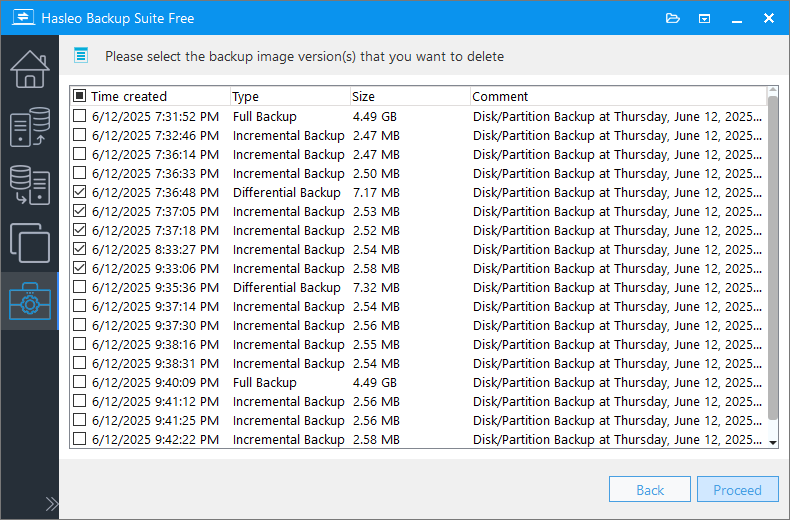The width and height of the screenshot is (790, 520).
Task: Check the 7:36:14 PM backup checkbox
Action: [80, 154]
